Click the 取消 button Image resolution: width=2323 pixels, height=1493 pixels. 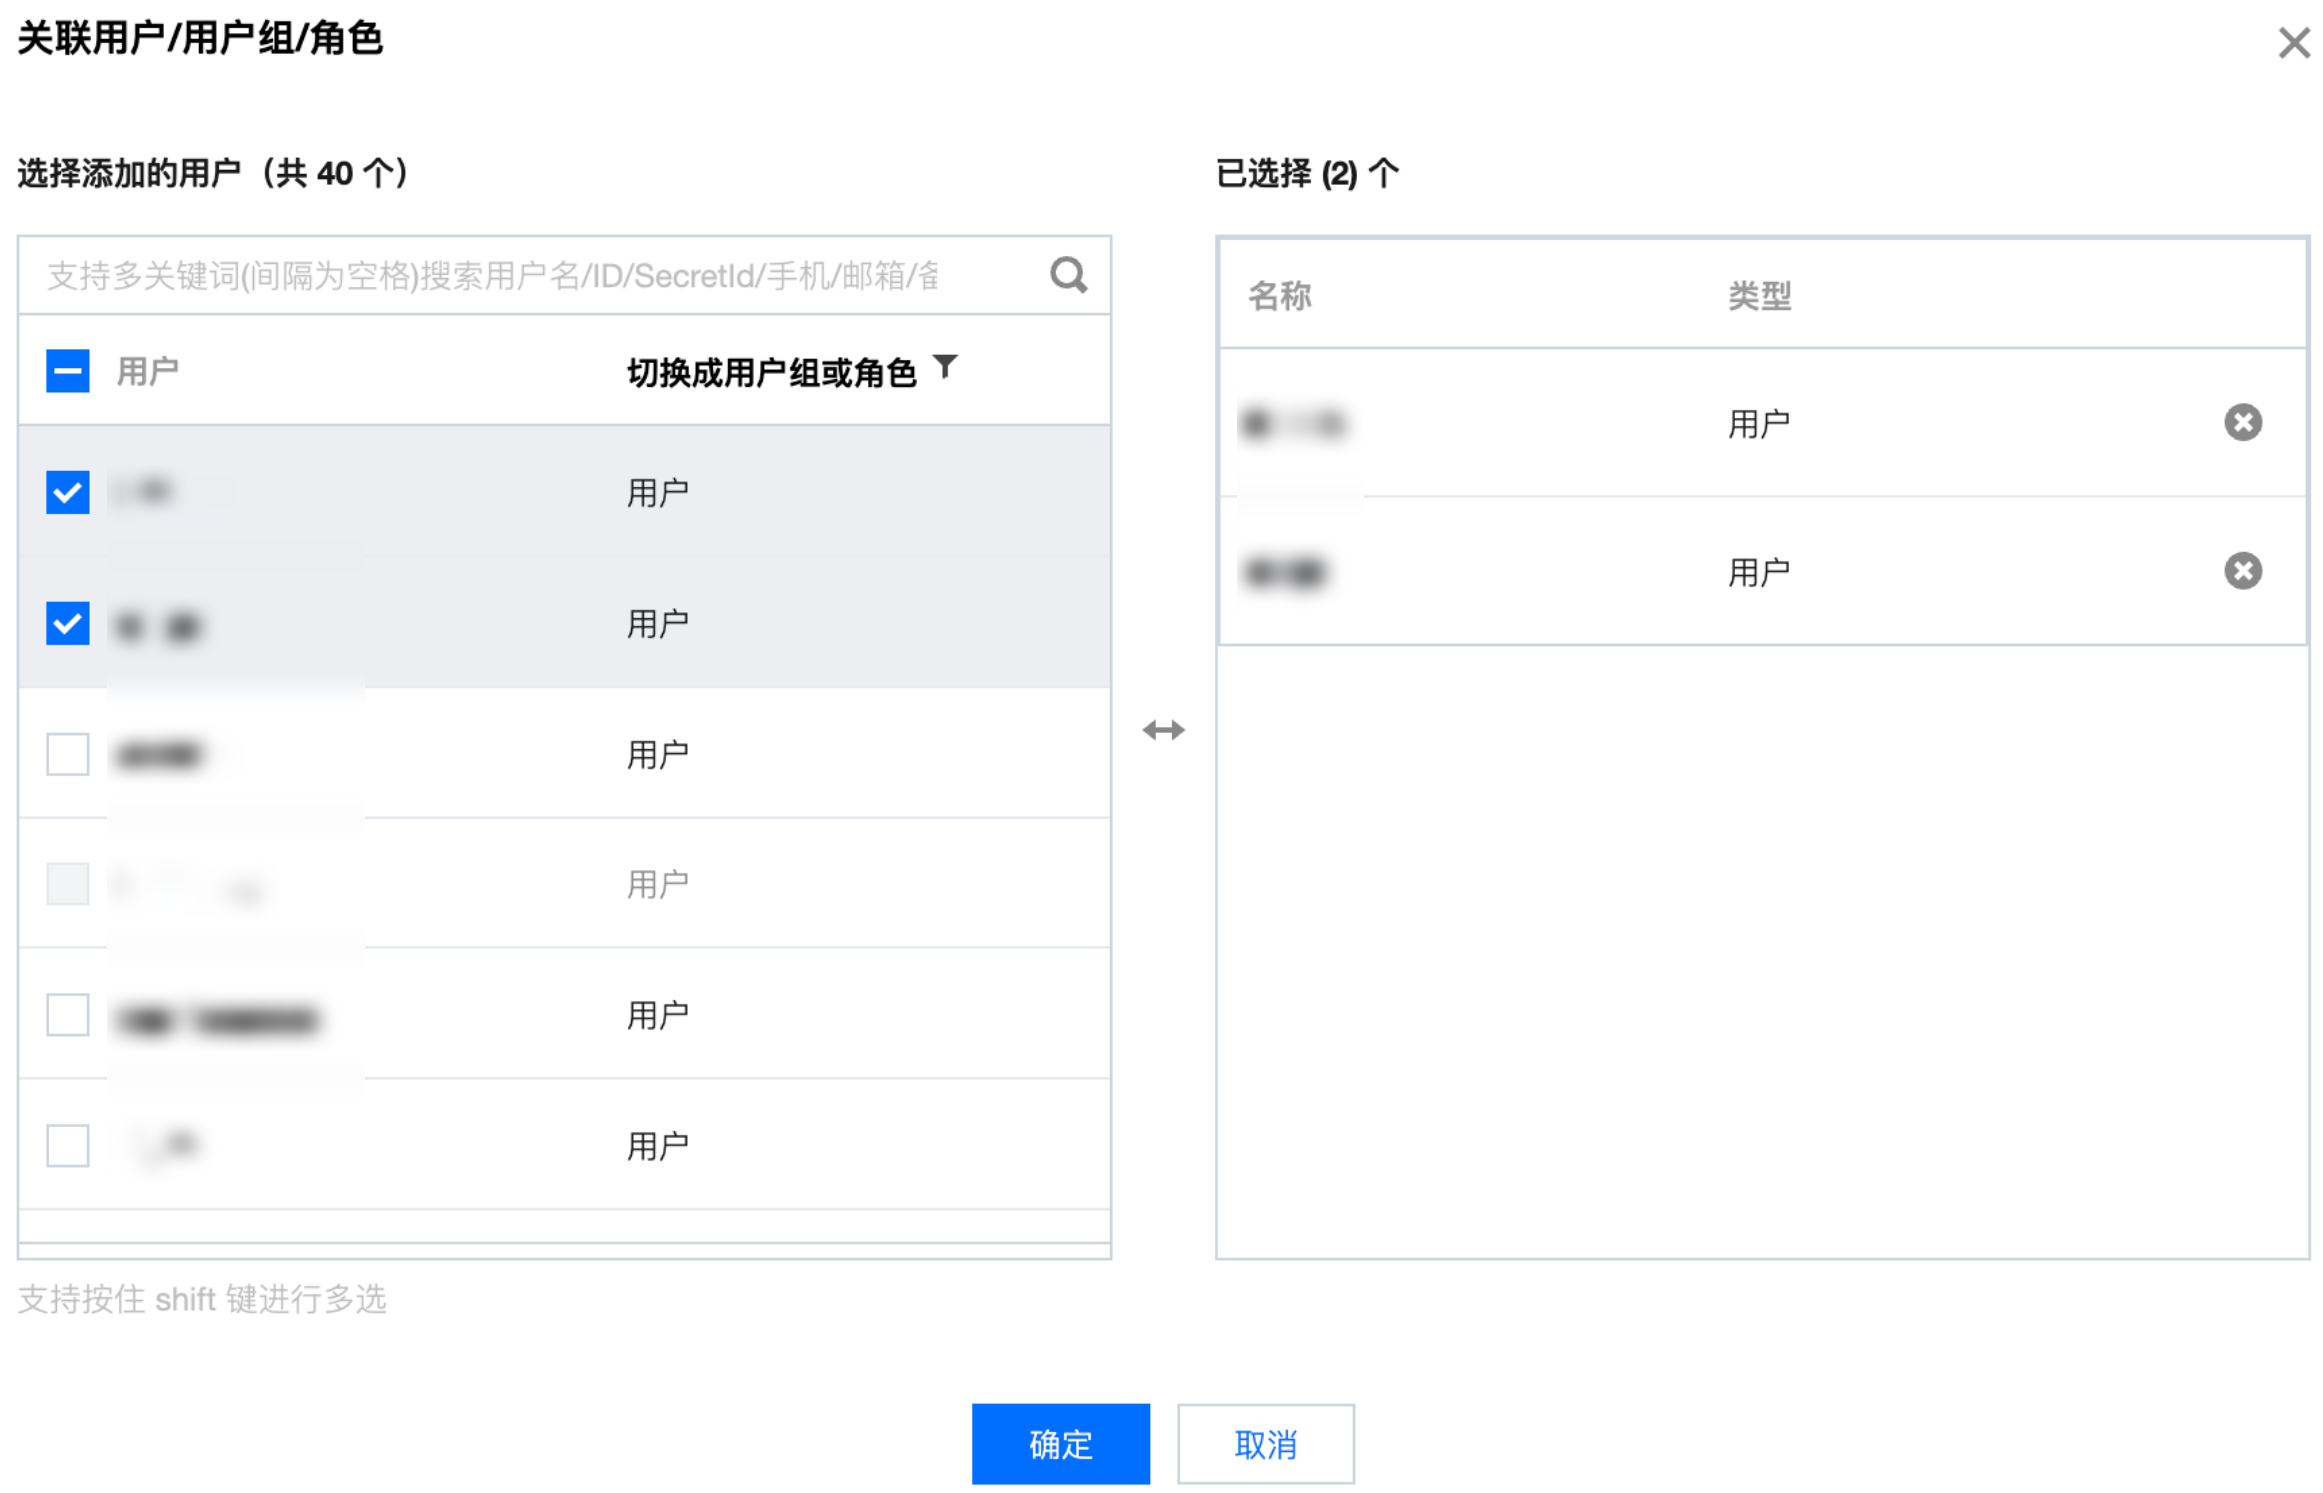(1265, 1443)
